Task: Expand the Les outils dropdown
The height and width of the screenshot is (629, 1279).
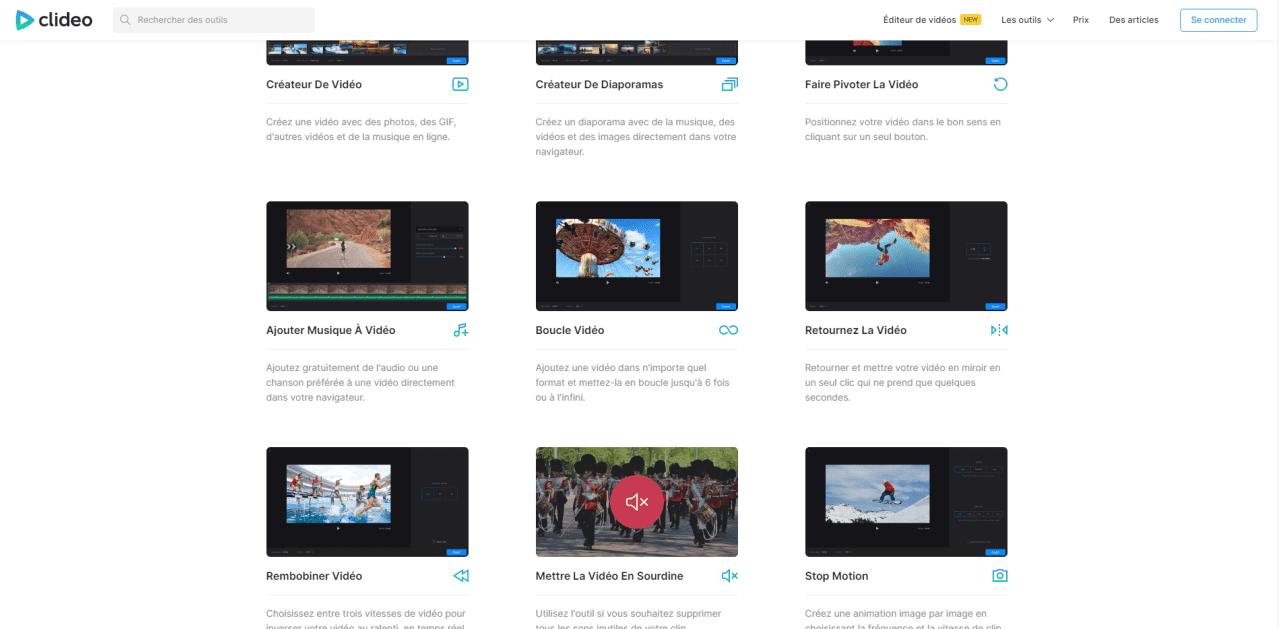Action: click(x=1026, y=19)
